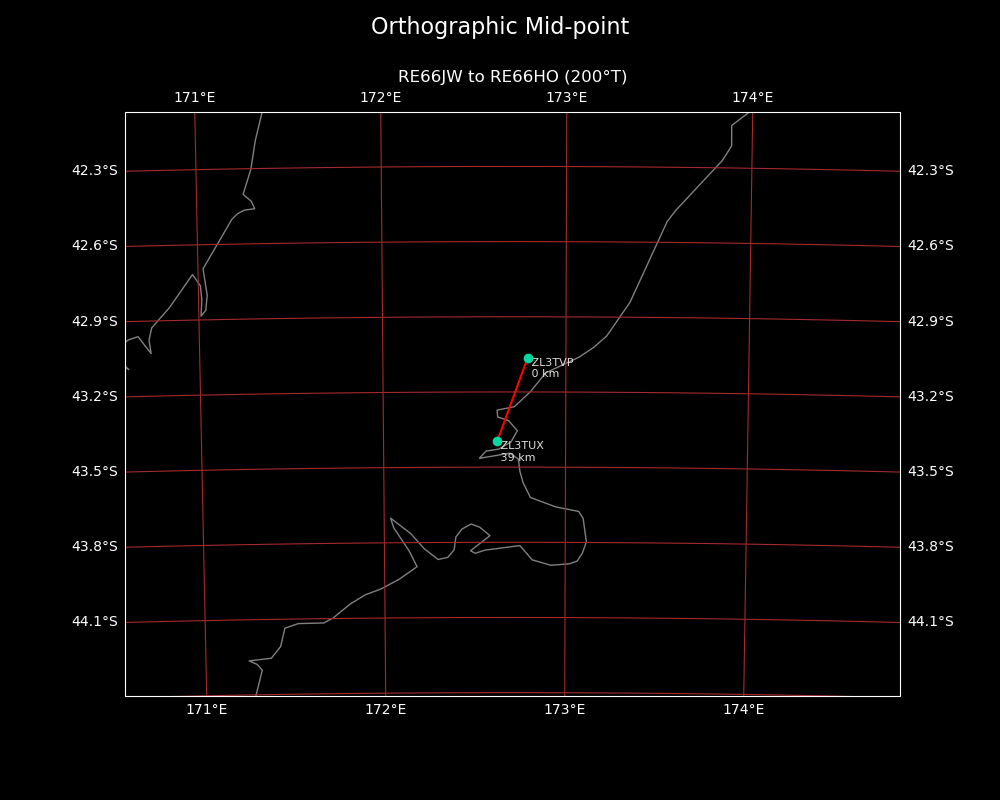Click the 39 km distance label

pyautogui.click(x=517, y=458)
